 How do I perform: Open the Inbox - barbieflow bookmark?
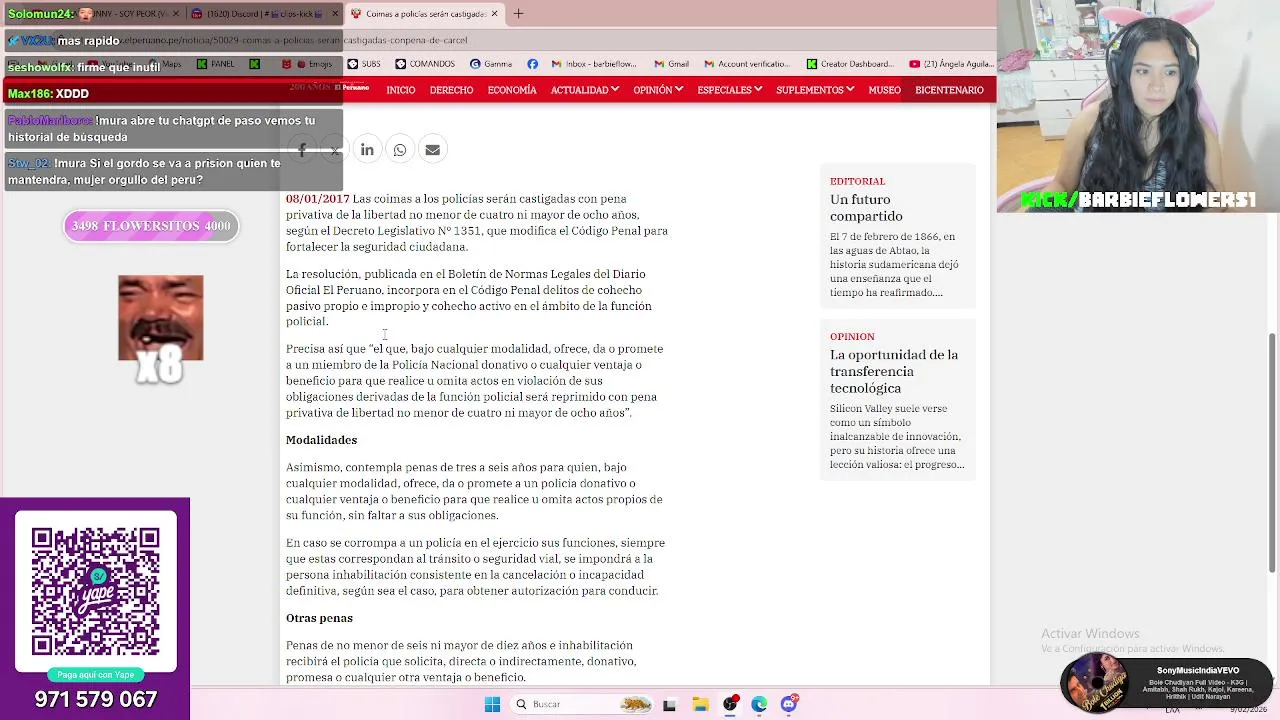[x=594, y=64]
